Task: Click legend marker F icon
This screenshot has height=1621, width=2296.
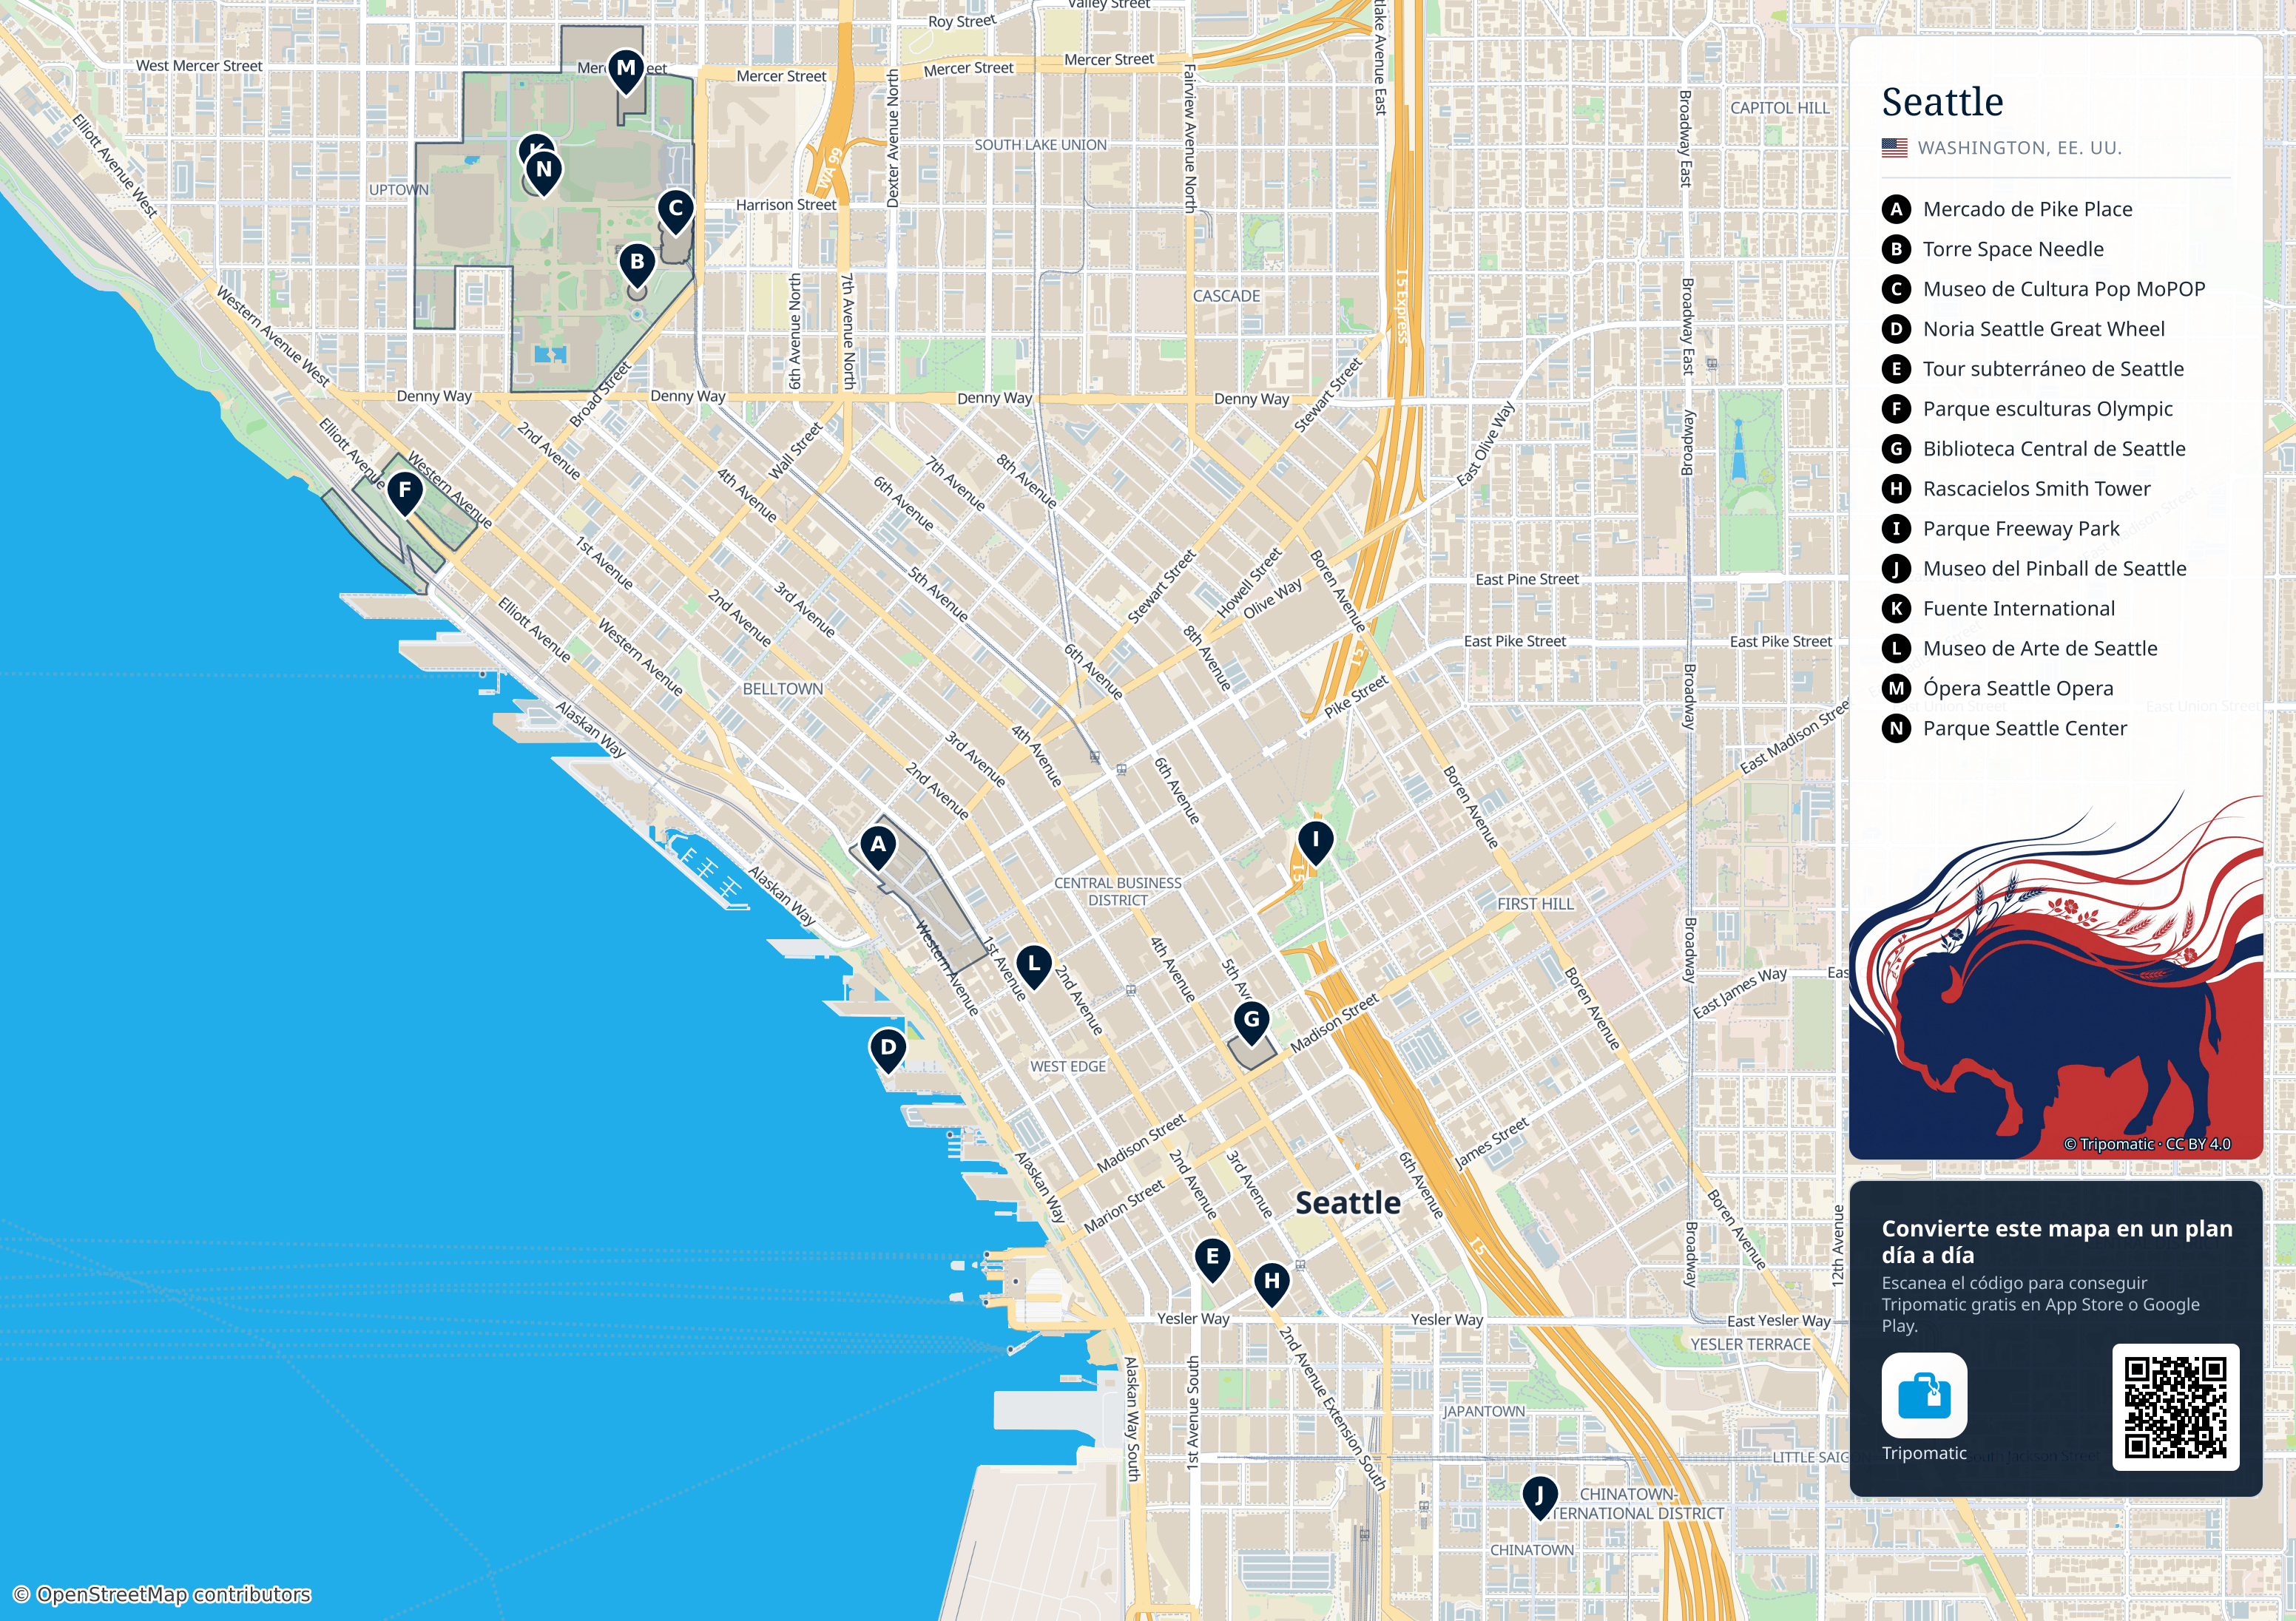Action: pyautogui.click(x=1896, y=409)
